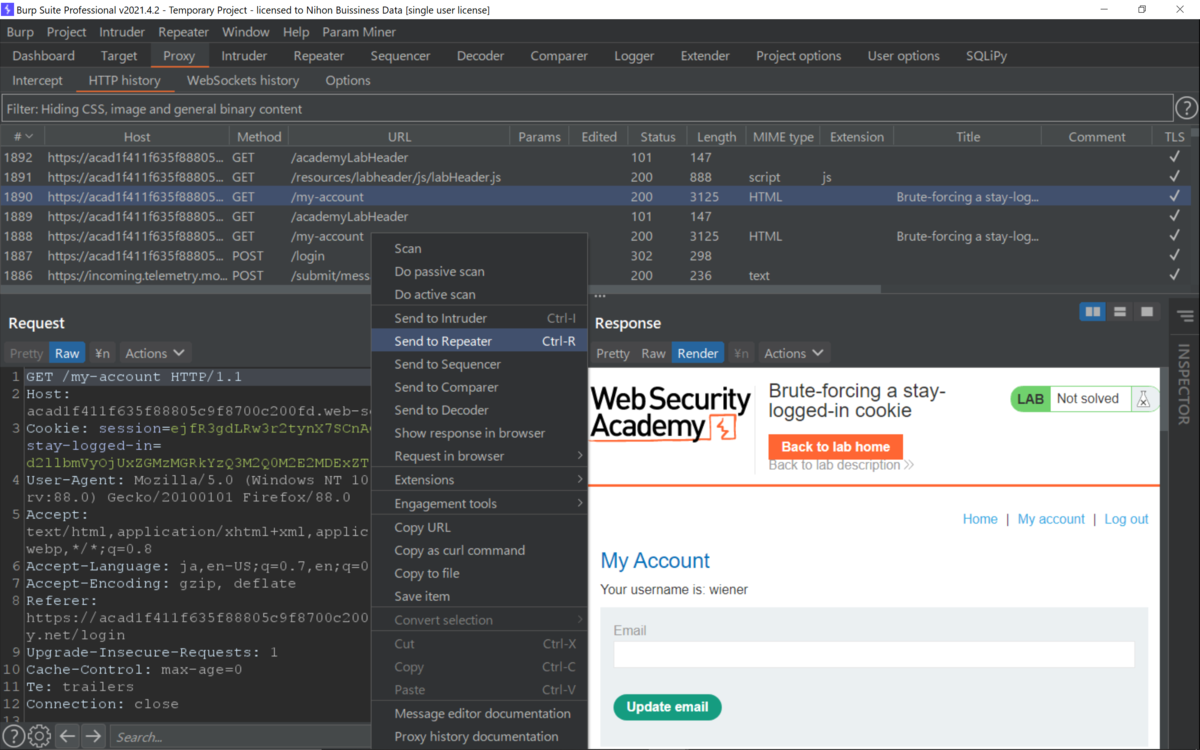This screenshot has height=750, width=1200.
Task: Click the filter bar to edit filter
Action: [587, 109]
